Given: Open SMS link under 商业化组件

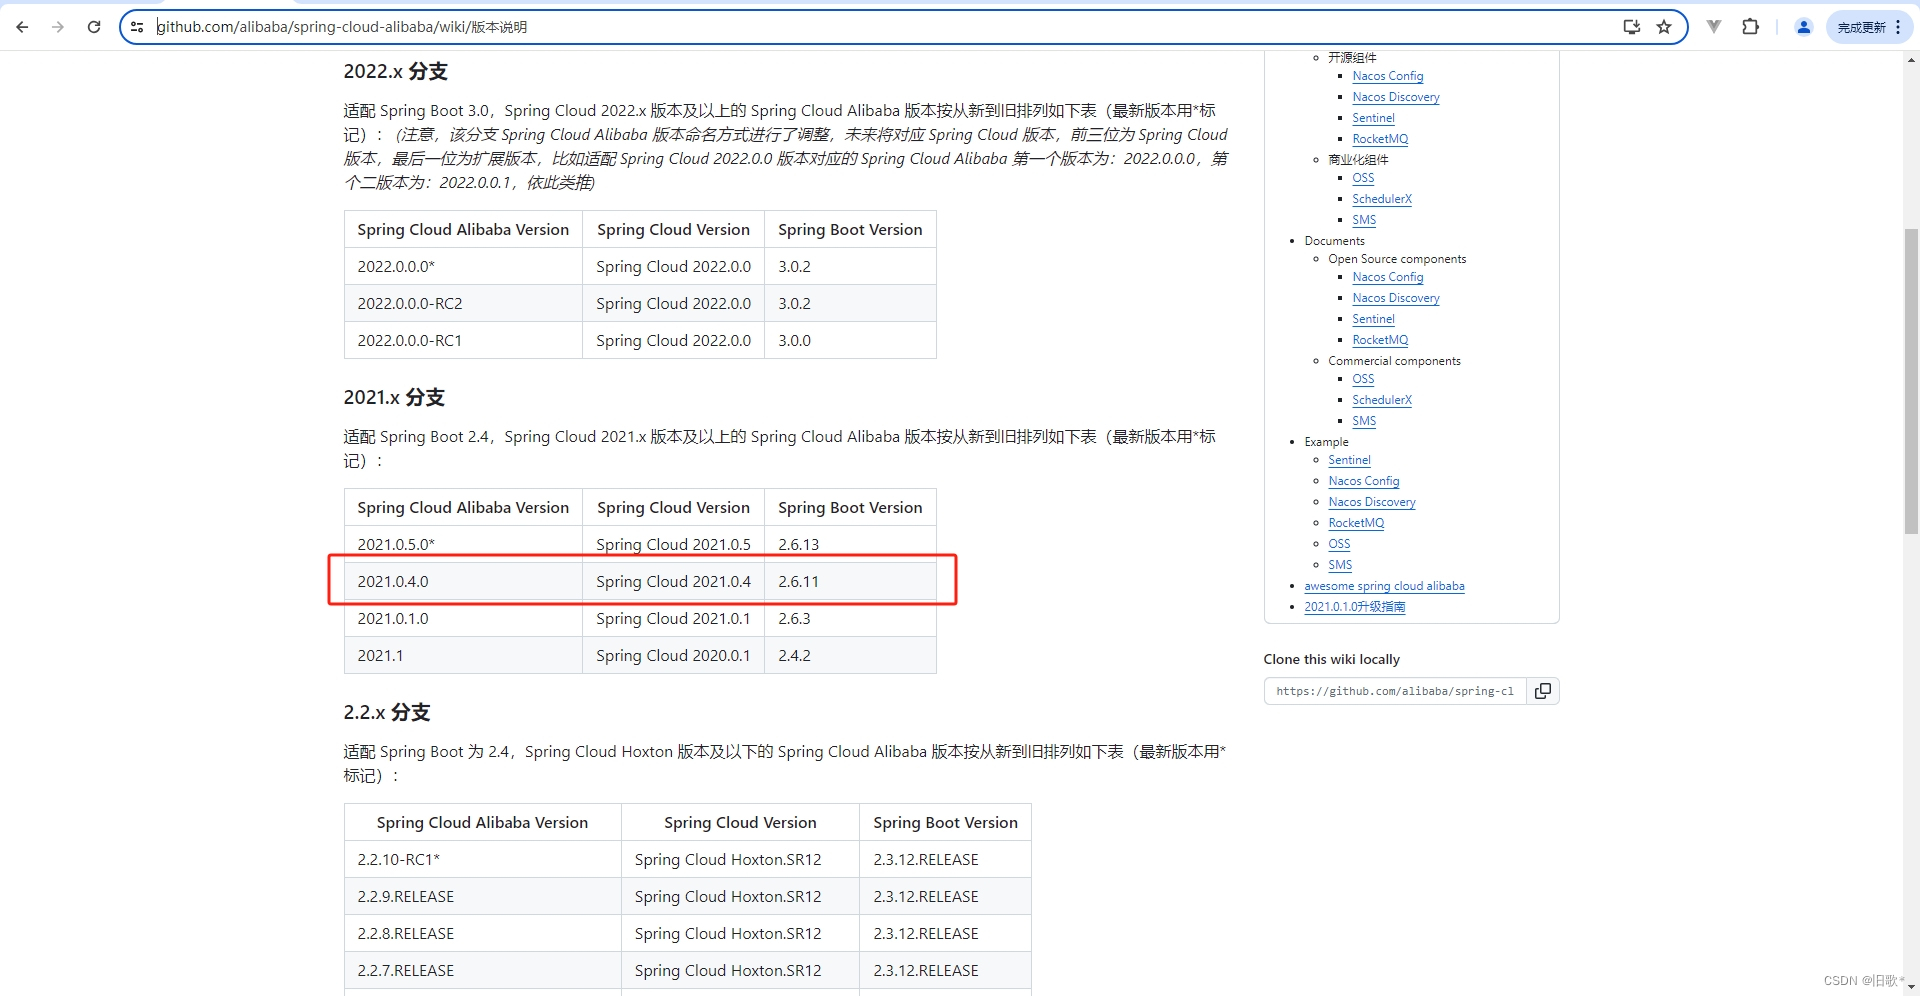Looking at the screenshot, I should [x=1363, y=220].
